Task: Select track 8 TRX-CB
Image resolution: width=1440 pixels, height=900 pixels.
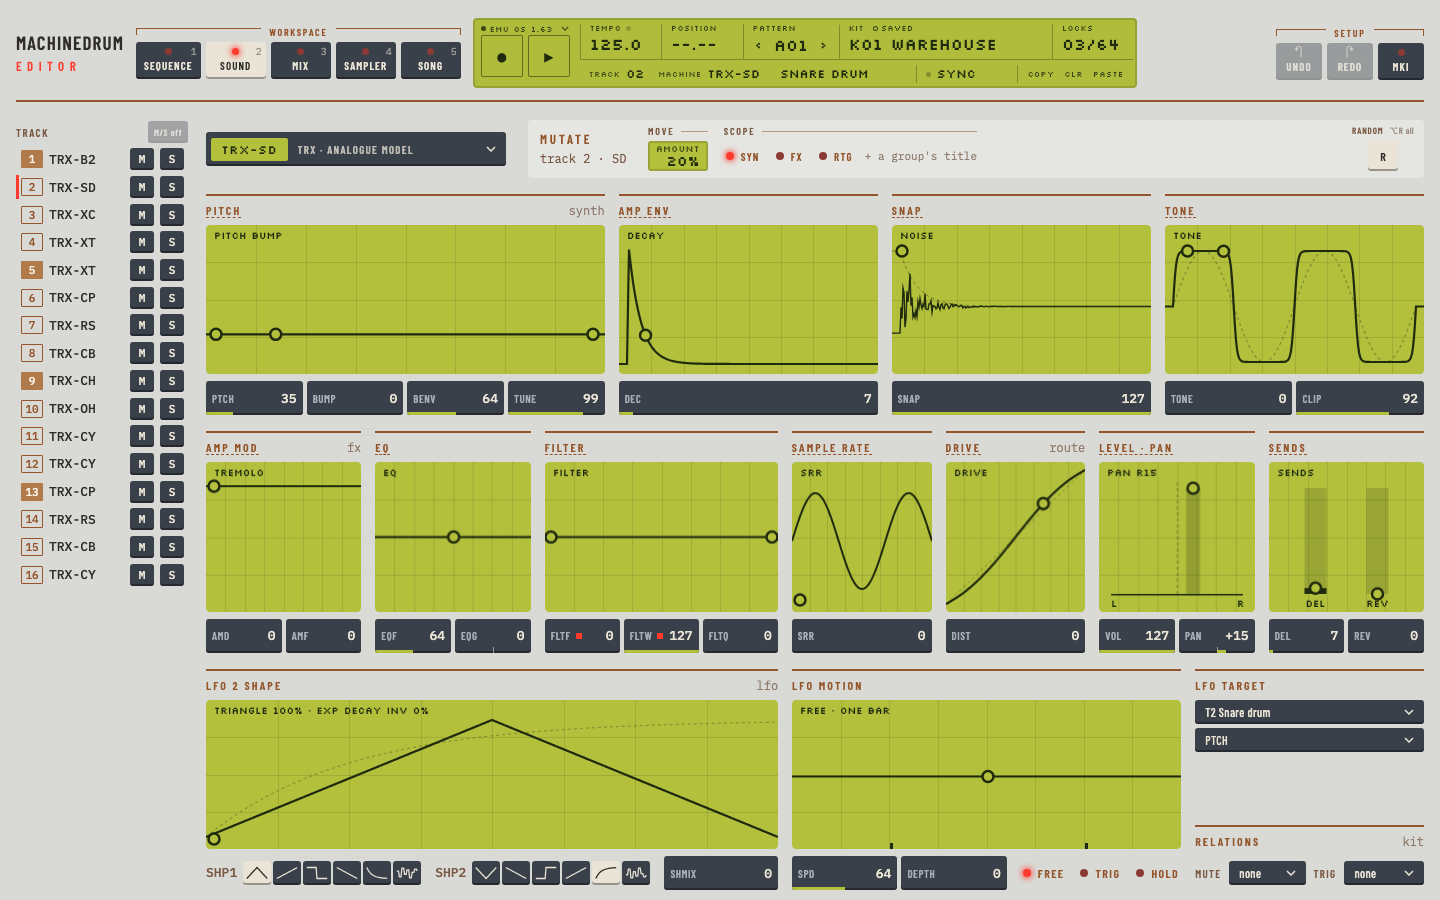Action: pyautogui.click(x=72, y=353)
